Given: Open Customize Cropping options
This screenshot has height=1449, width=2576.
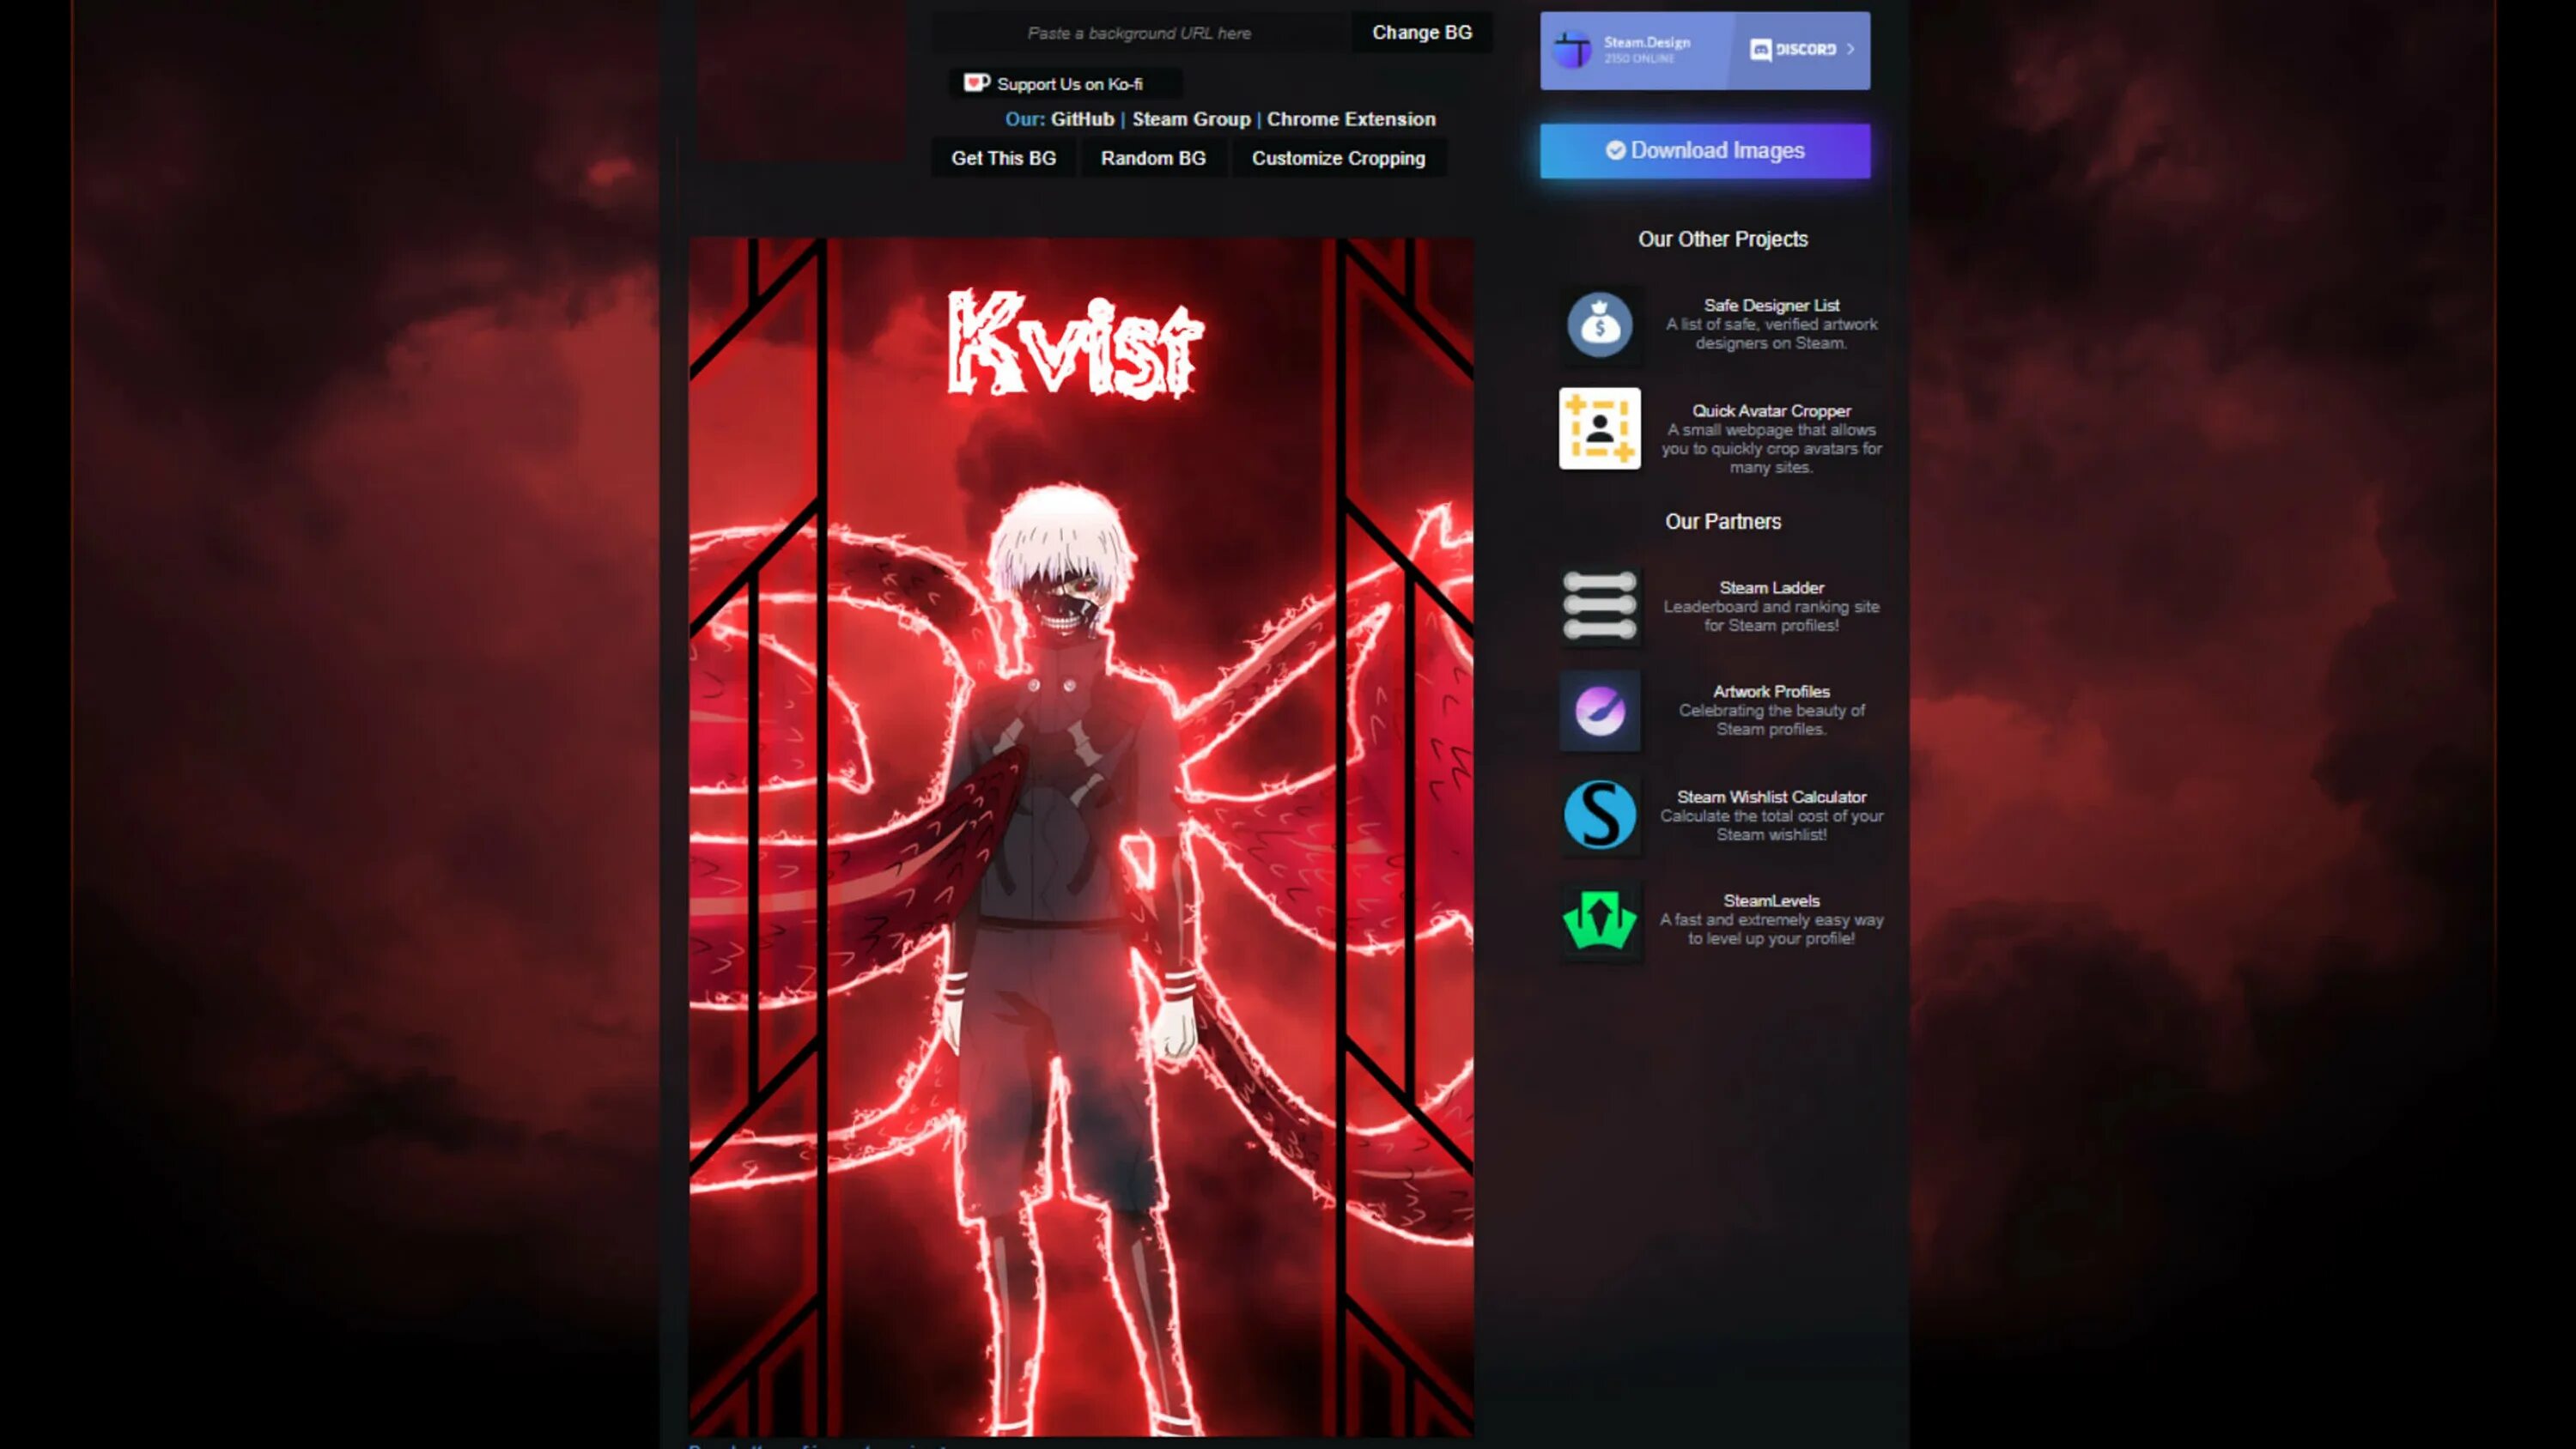Looking at the screenshot, I should (1338, 158).
